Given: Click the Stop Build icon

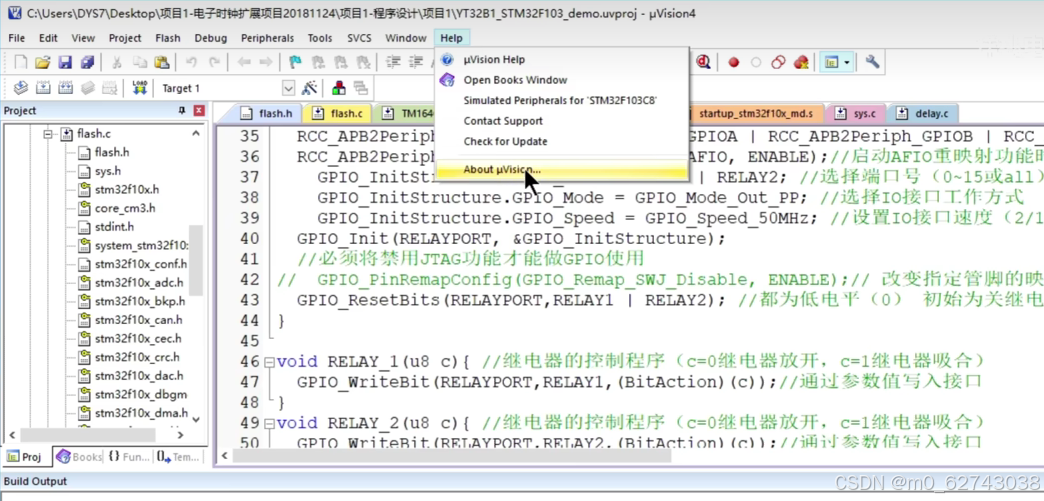Looking at the screenshot, I should pyautogui.click(x=110, y=88).
